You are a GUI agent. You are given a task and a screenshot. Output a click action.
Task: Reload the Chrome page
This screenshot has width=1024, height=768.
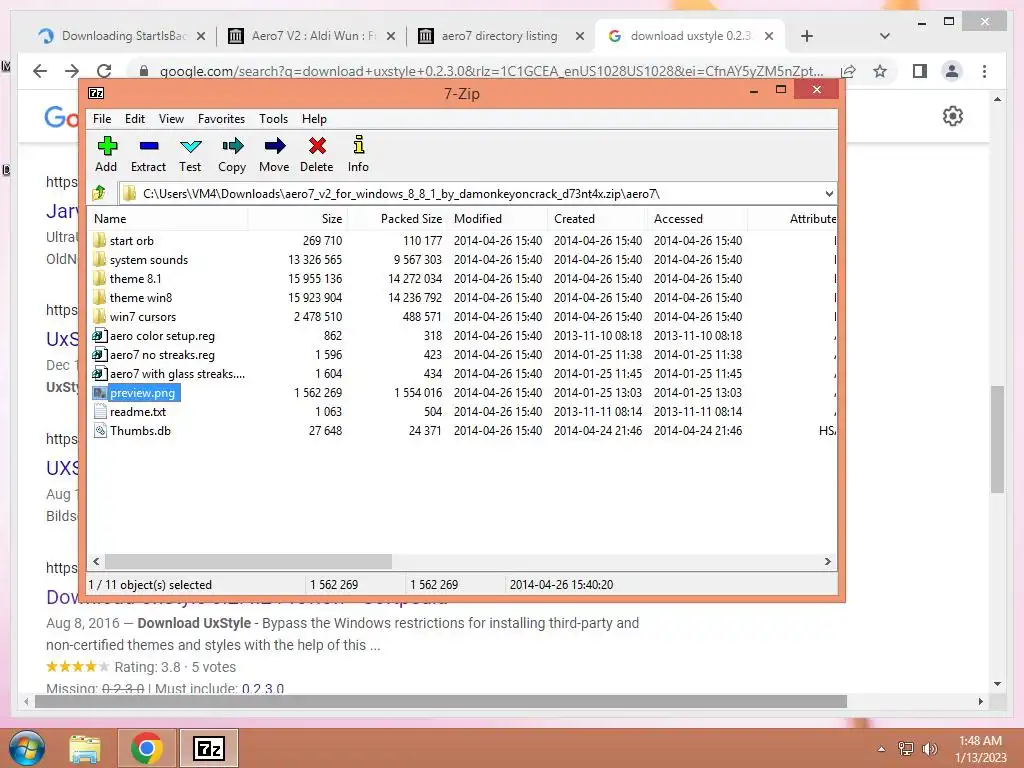[x=104, y=71]
